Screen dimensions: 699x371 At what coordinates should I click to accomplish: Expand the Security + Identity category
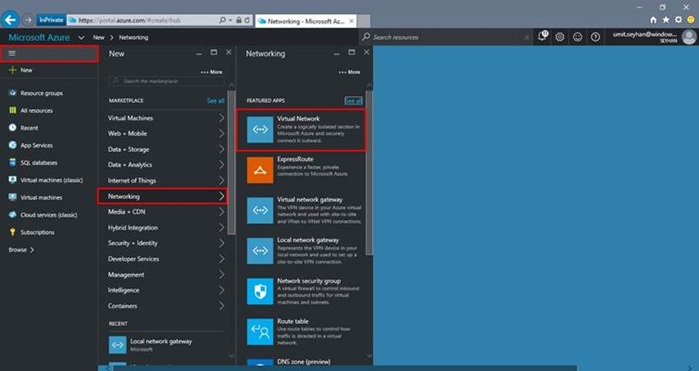click(x=166, y=243)
